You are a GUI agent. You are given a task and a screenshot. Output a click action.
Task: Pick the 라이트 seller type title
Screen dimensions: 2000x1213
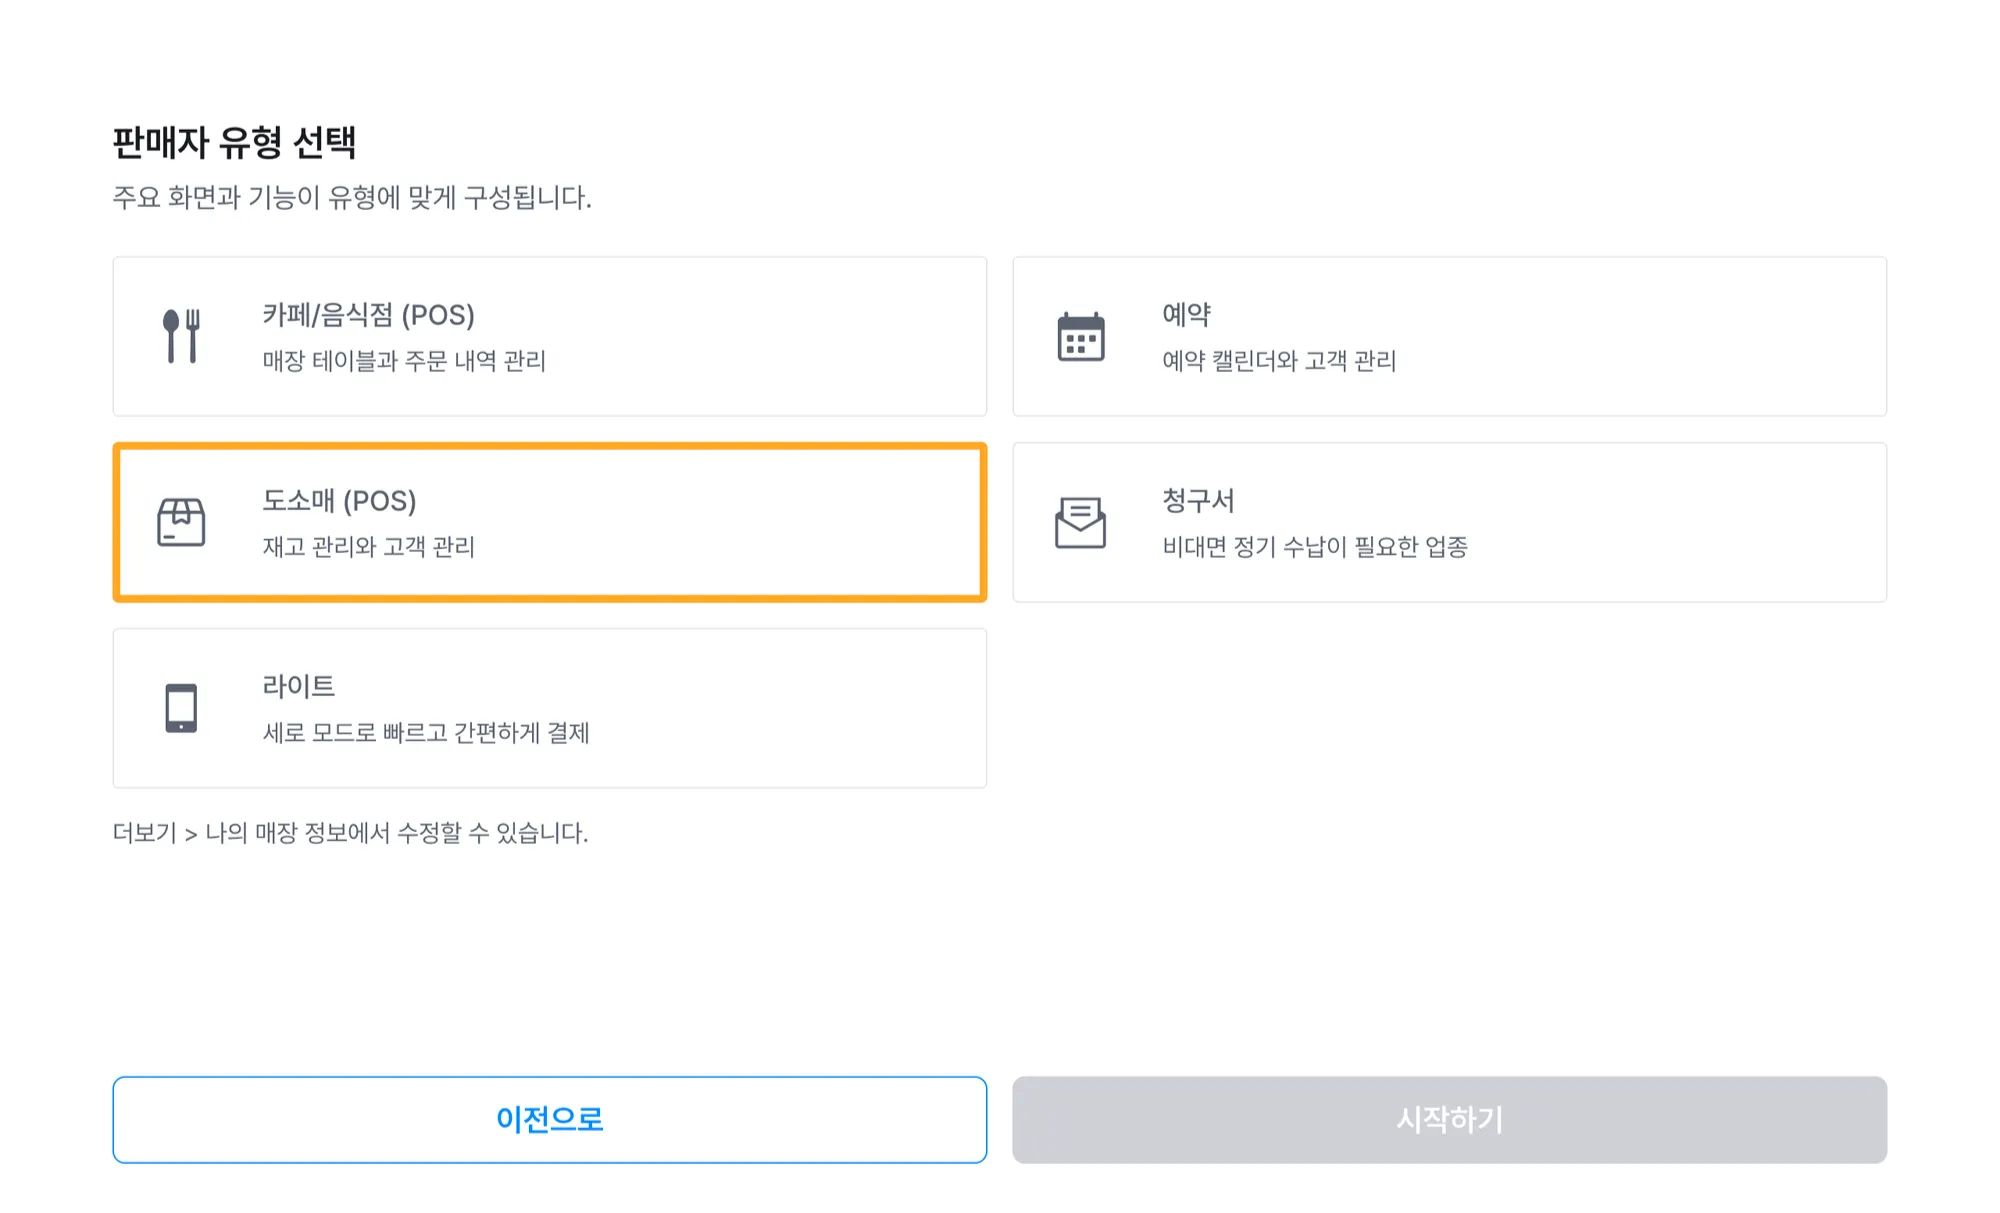point(298,687)
